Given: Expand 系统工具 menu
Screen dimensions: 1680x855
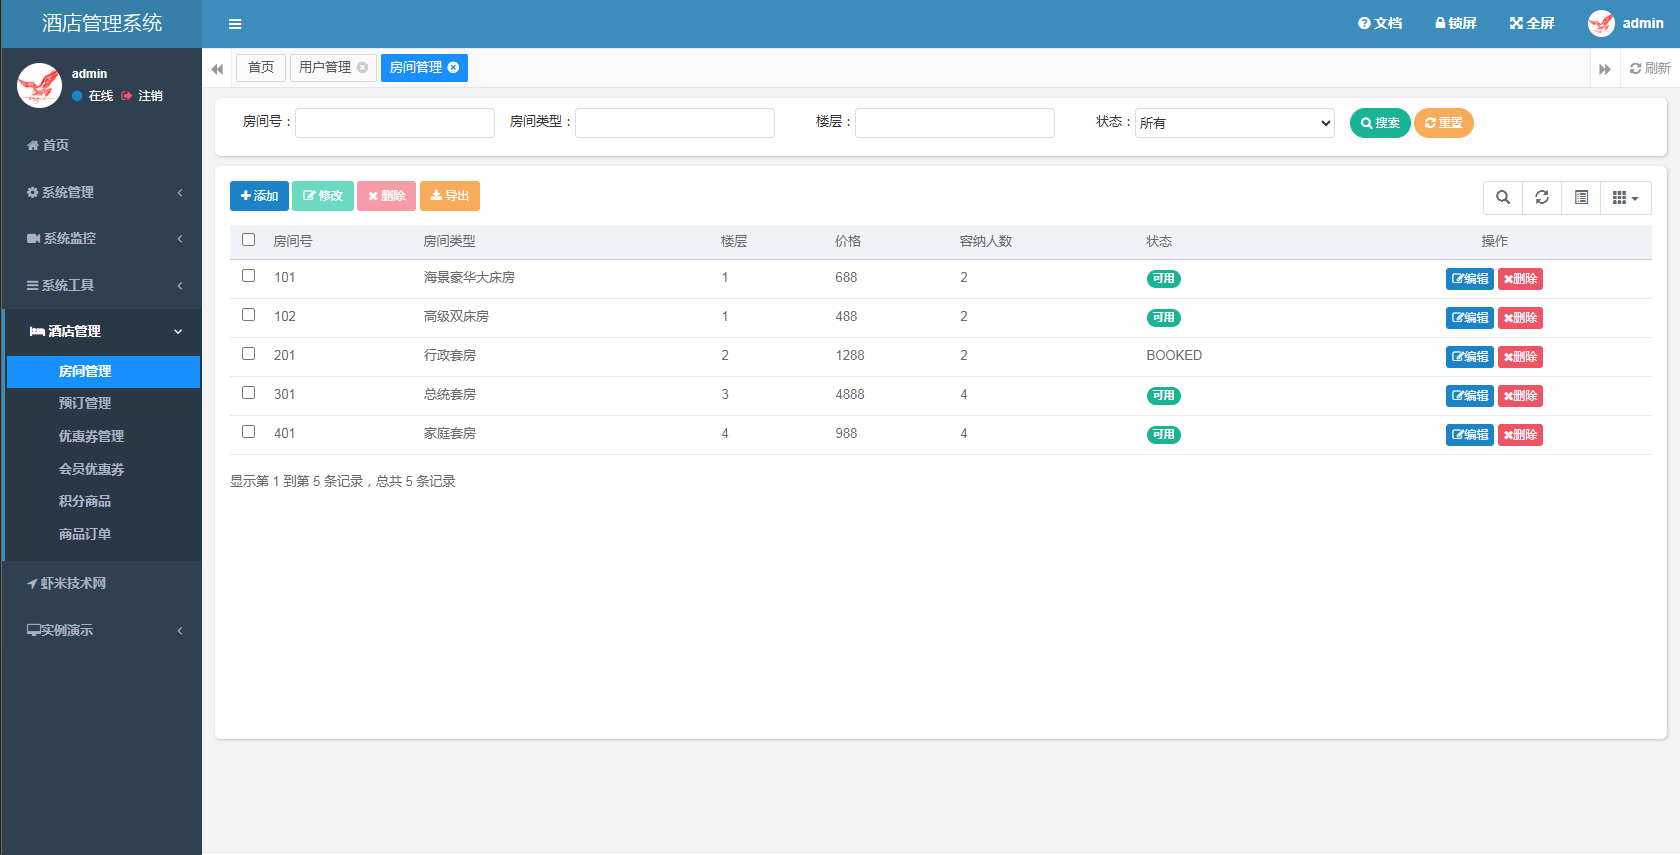Looking at the screenshot, I should (101, 285).
